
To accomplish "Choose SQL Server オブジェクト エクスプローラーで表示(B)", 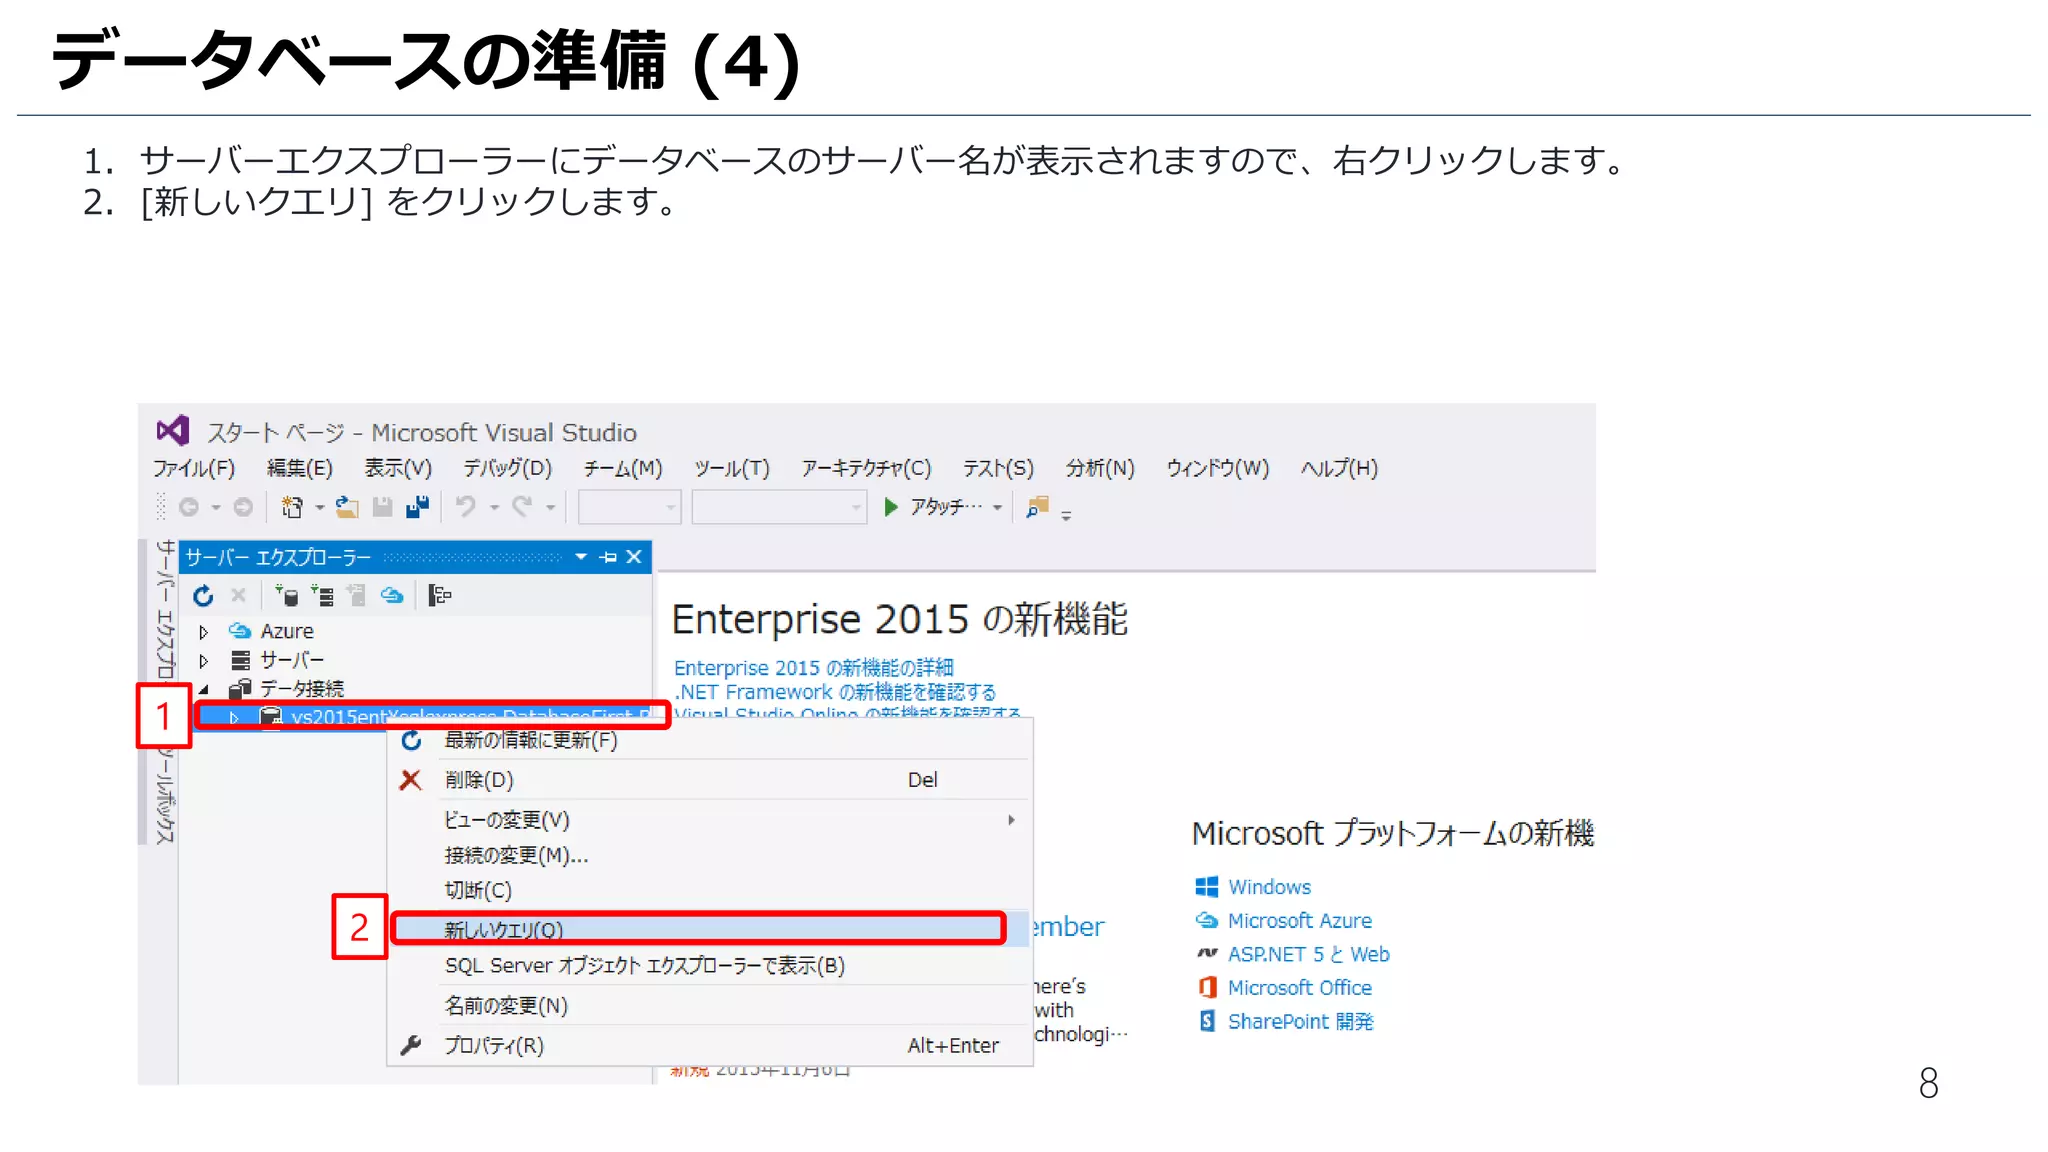I will pyautogui.click(x=710, y=966).
